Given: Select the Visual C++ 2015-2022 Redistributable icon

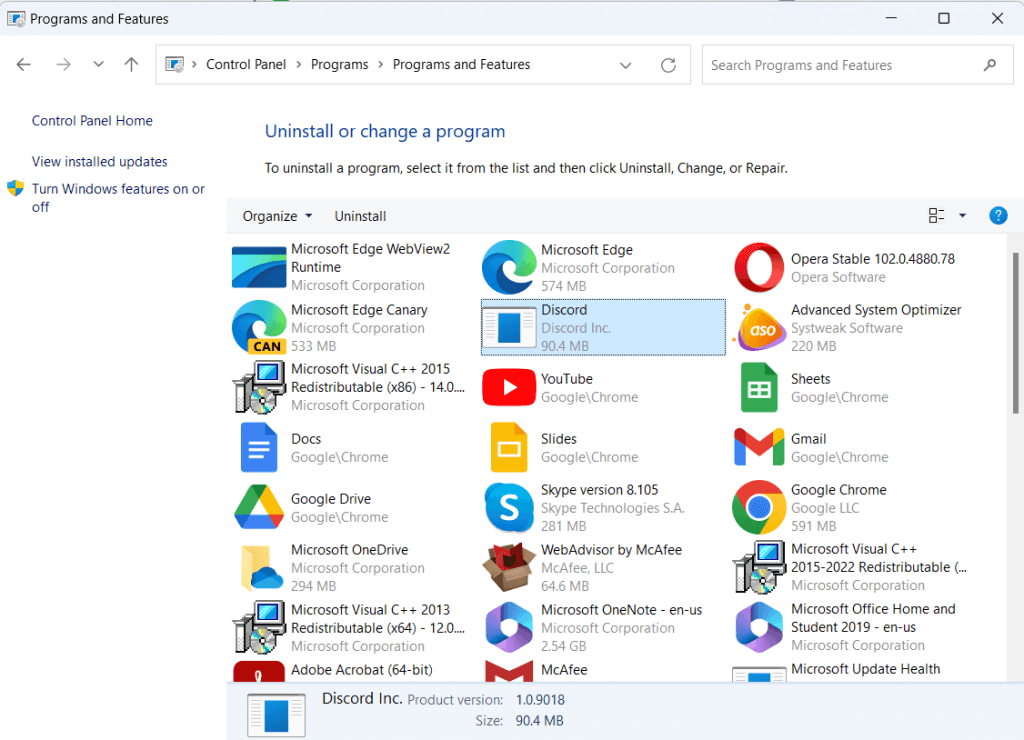Looking at the screenshot, I should (759, 567).
